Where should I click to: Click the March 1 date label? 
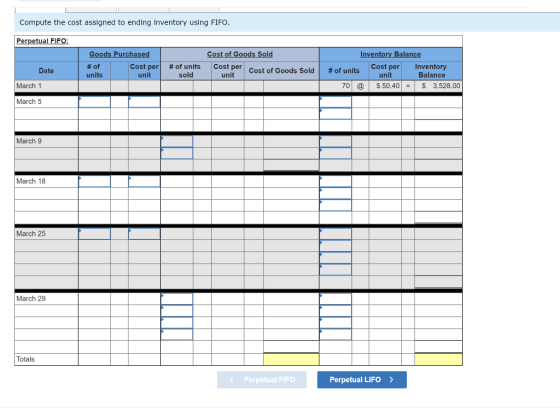(29, 86)
